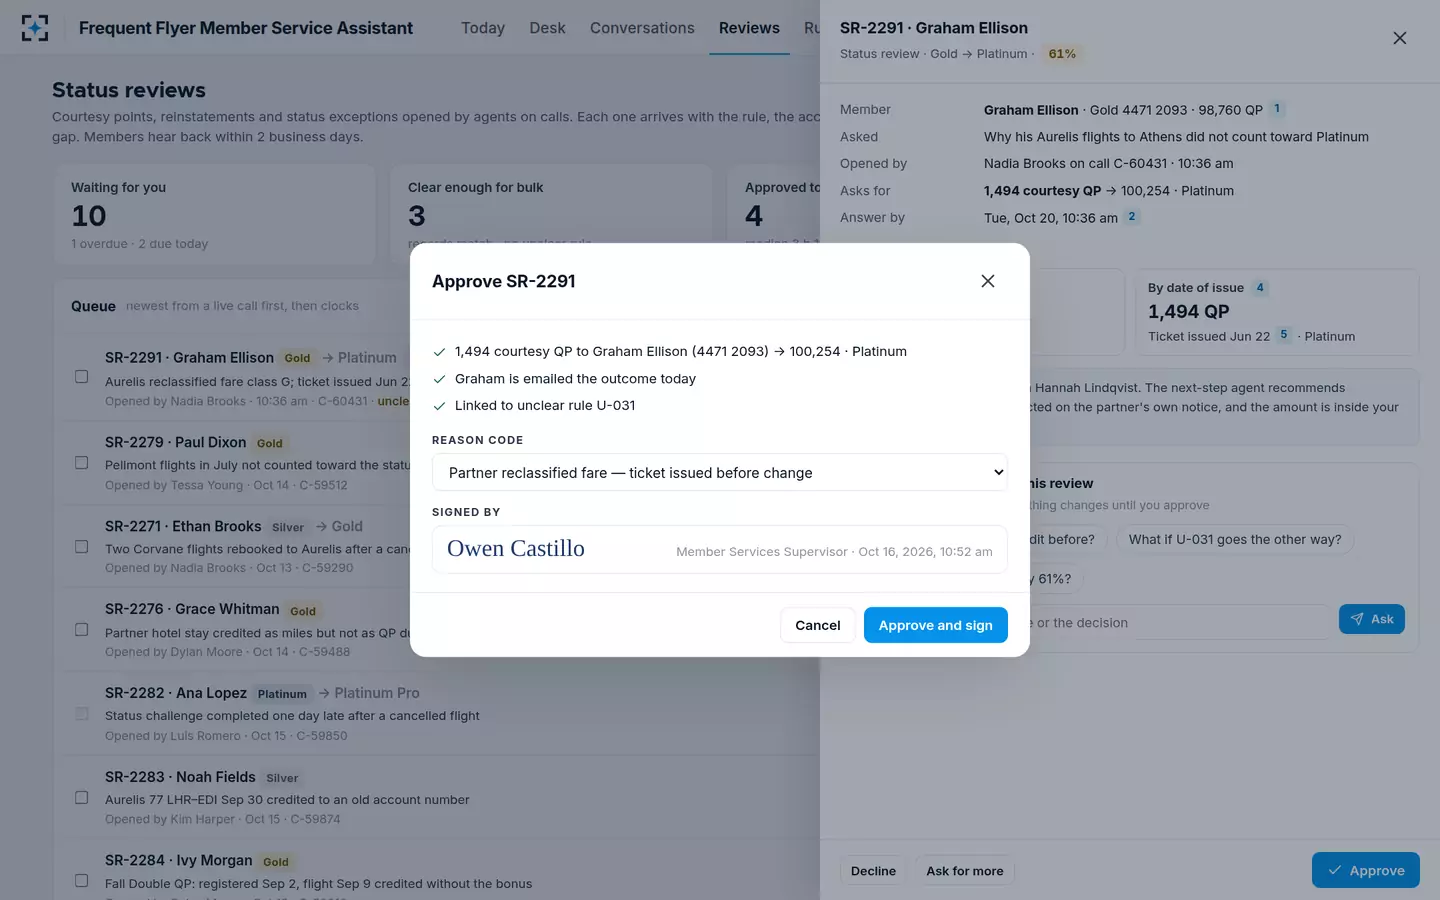Click the blue Approve button in side panel
The width and height of the screenshot is (1440, 900).
click(1366, 870)
